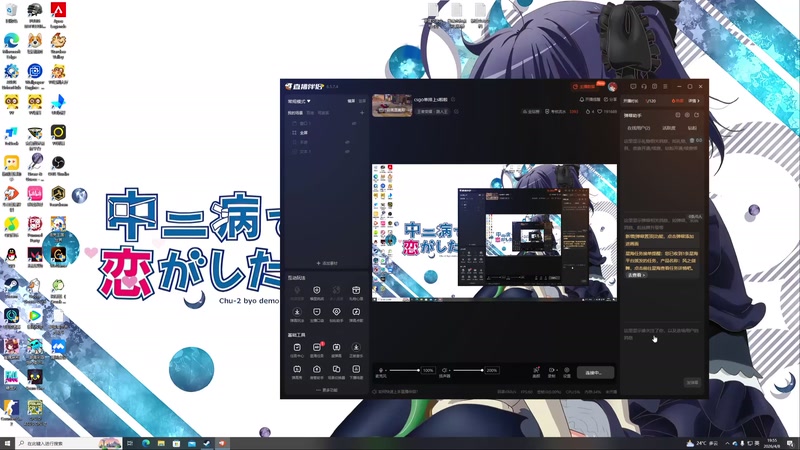Click the send button in the chat box
The image size is (800, 450).
692,382
